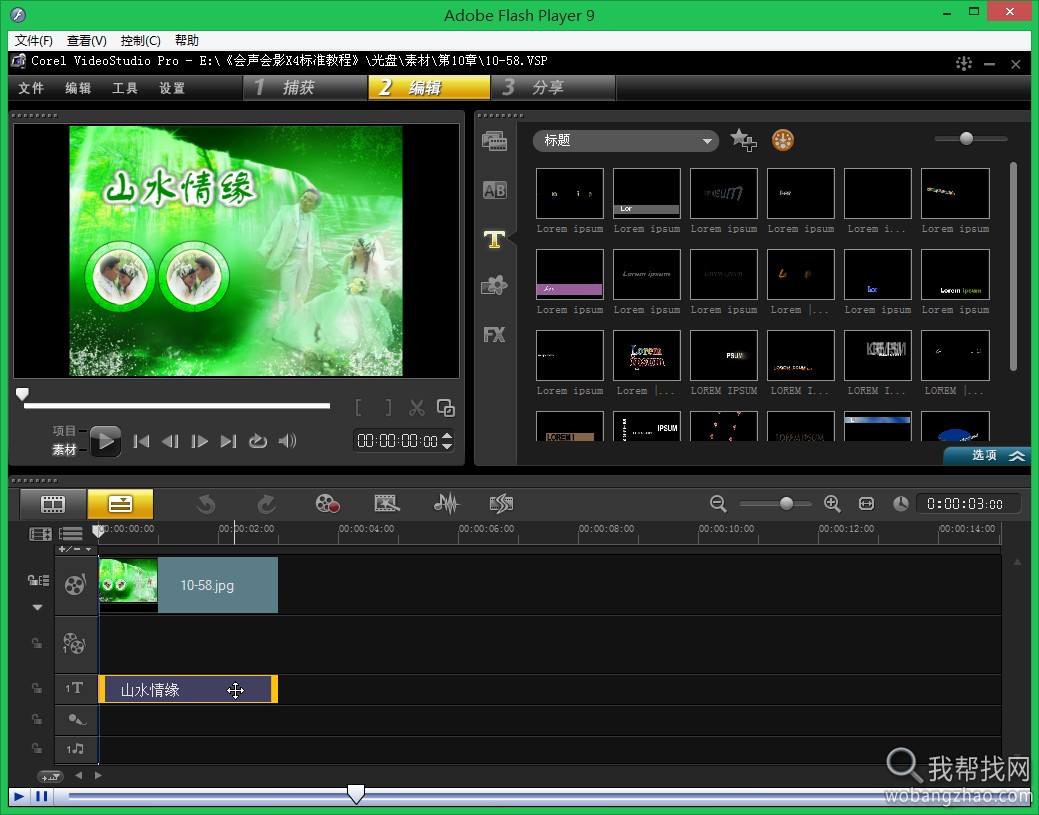Open Flash Player 查看(V) menu
Viewport: 1039px width, 815px height.
(87, 40)
